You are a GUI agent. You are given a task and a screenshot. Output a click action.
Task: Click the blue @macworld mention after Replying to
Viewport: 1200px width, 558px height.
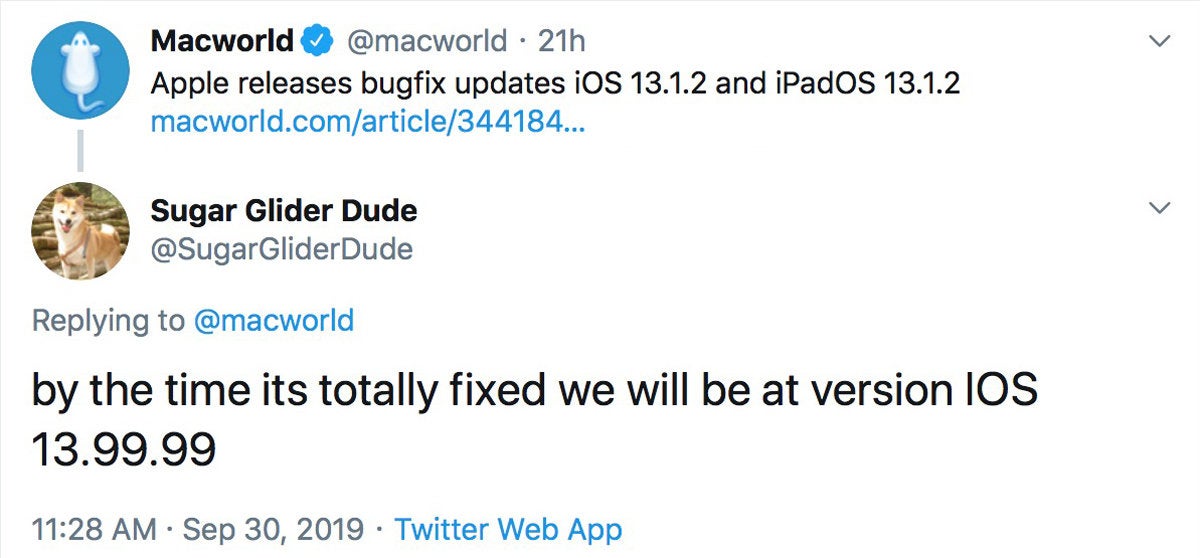pos(273,320)
